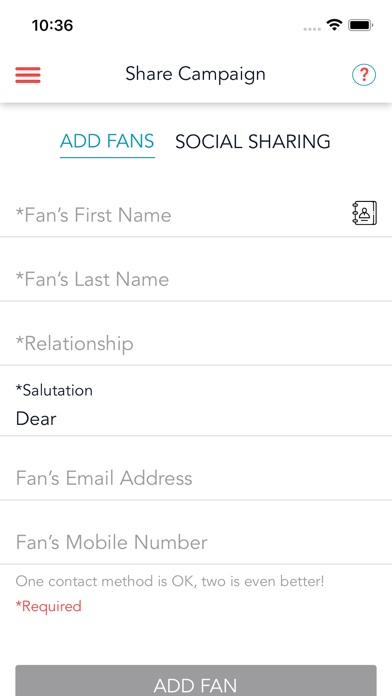This screenshot has width=392, height=696.
Task: Focus the Fan's Mobile Number field
Action: tap(196, 542)
